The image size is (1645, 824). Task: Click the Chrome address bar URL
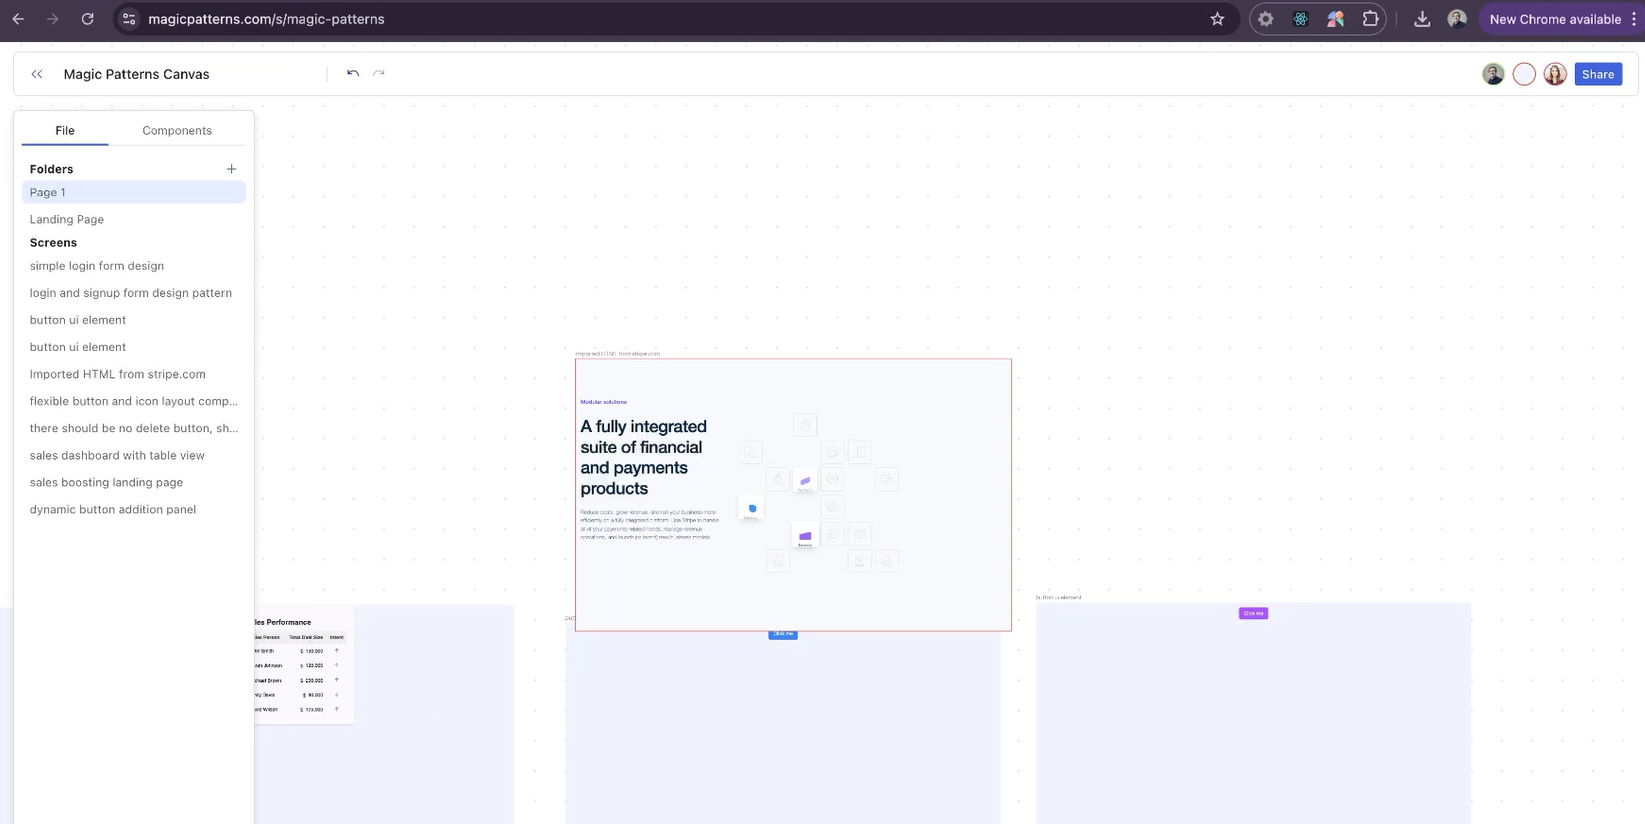coord(266,19)
